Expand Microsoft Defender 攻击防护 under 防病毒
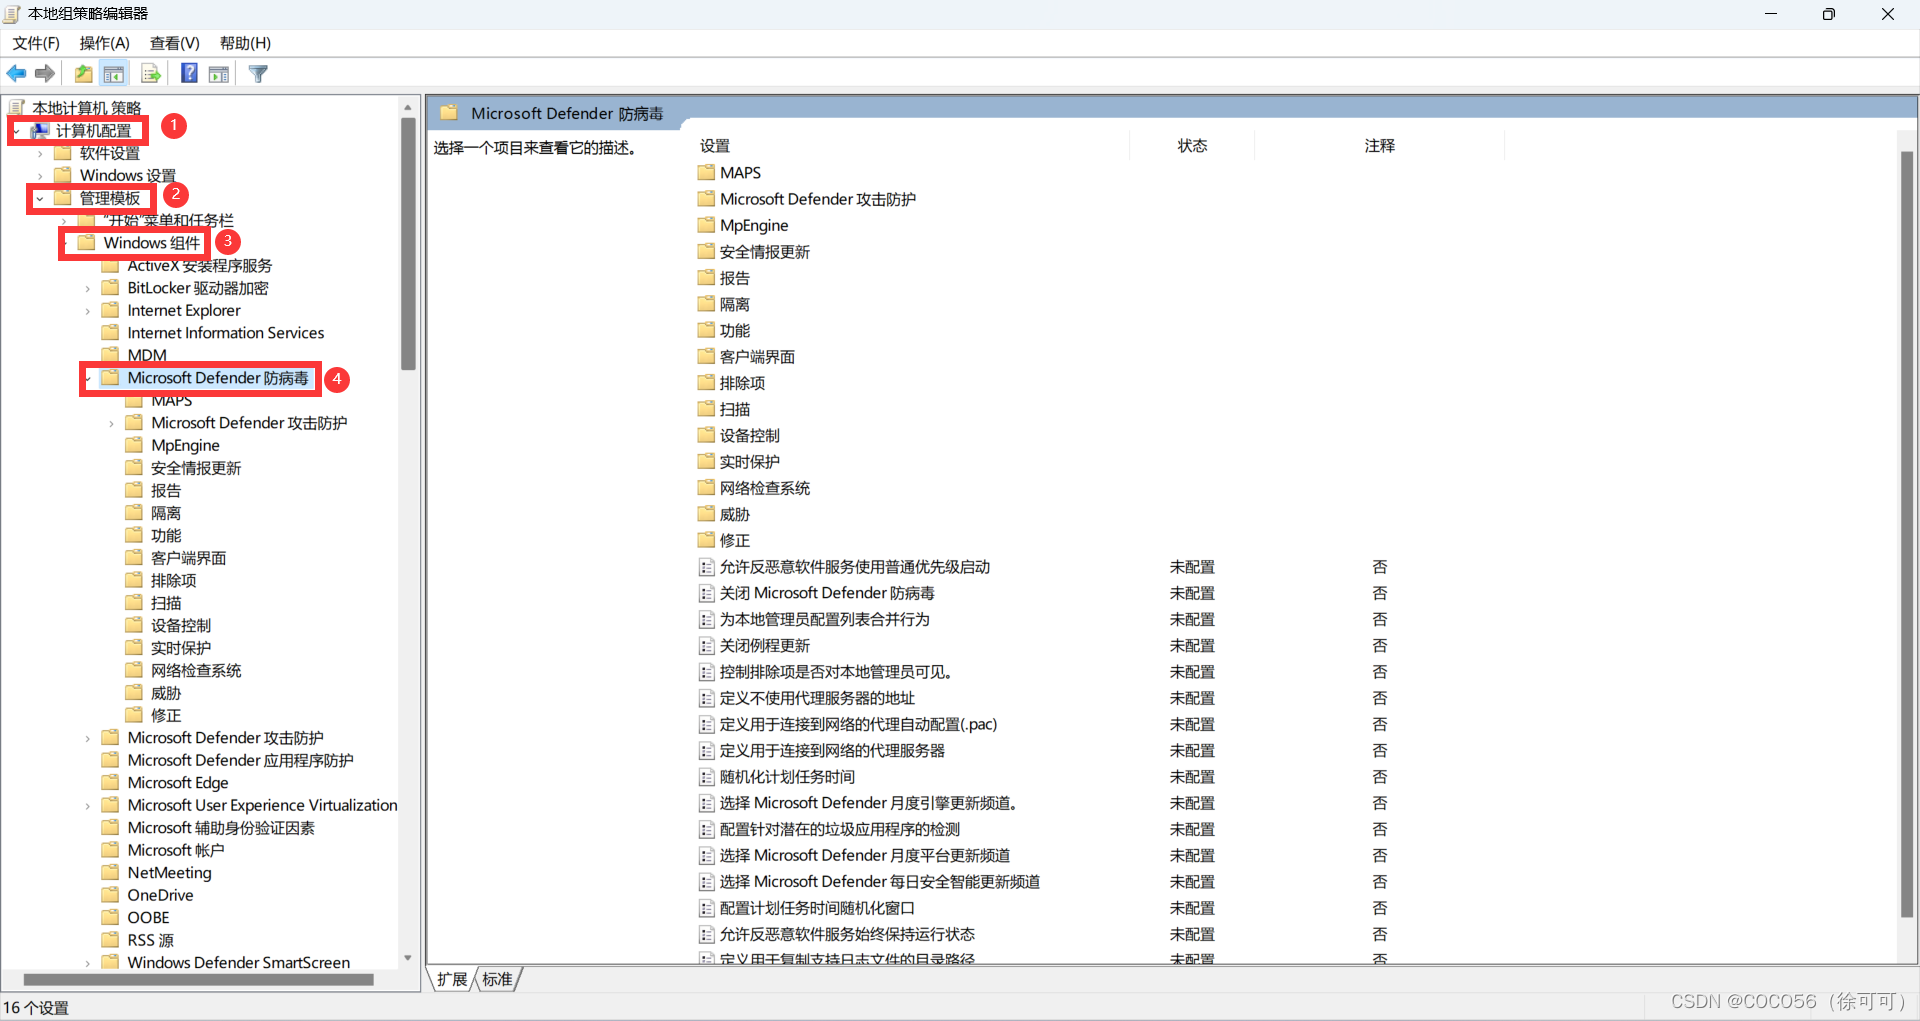This screenshot has width=1920, height=1021. [x=112, y=423]
